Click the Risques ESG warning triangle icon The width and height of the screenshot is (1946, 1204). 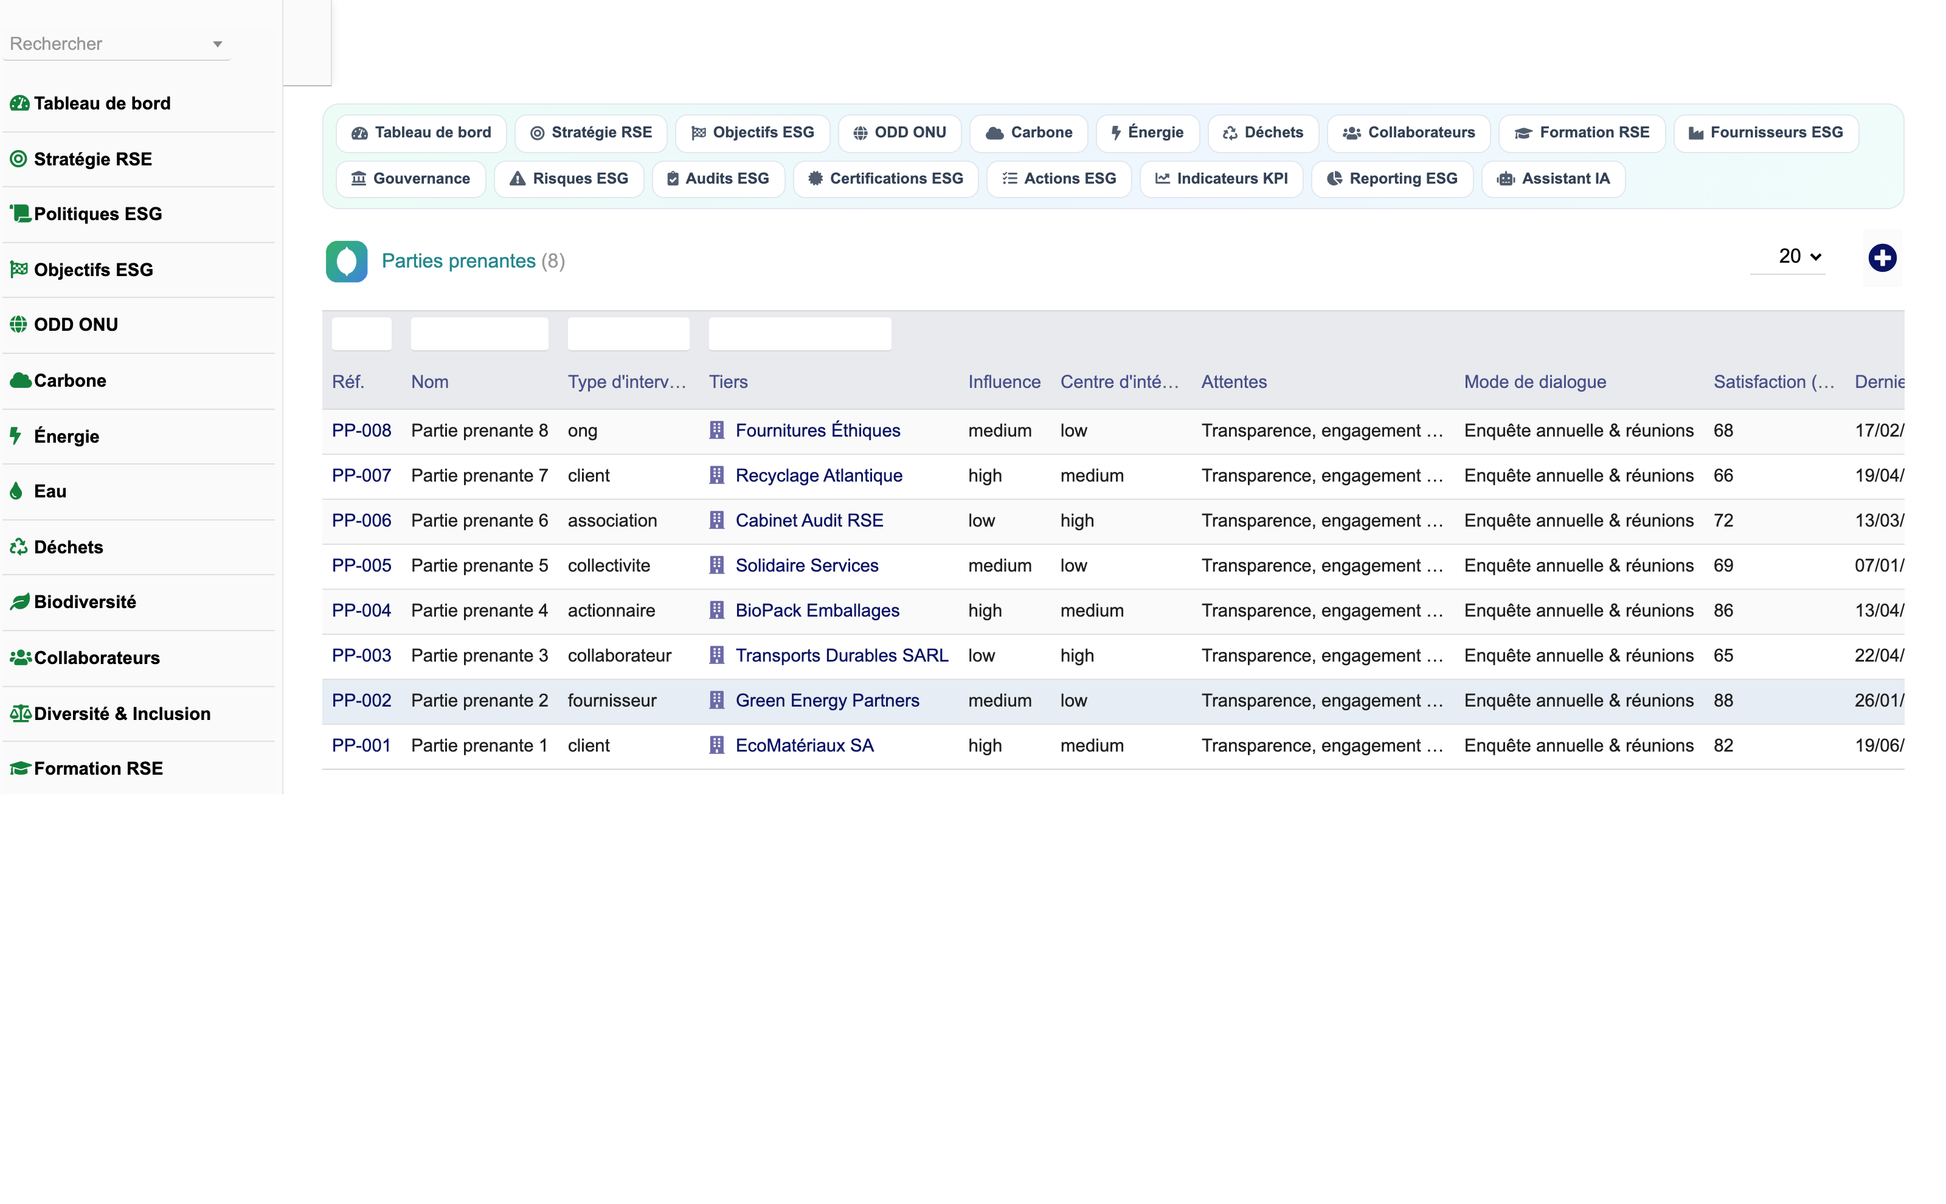coord(517,179)
